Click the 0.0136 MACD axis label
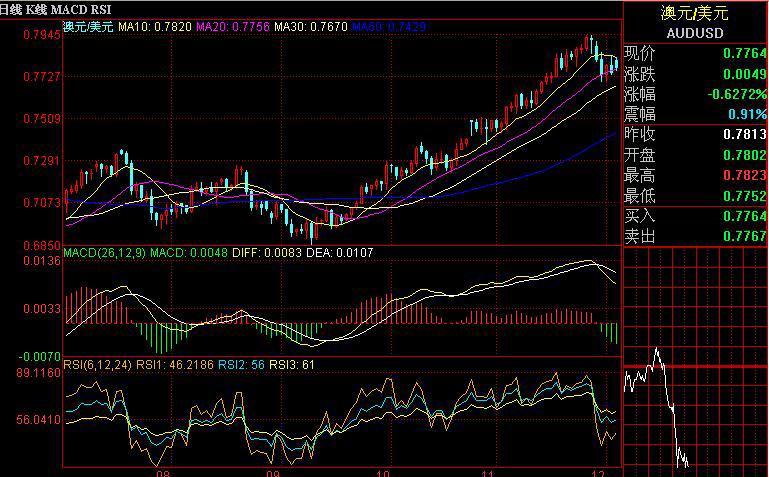 42,261
